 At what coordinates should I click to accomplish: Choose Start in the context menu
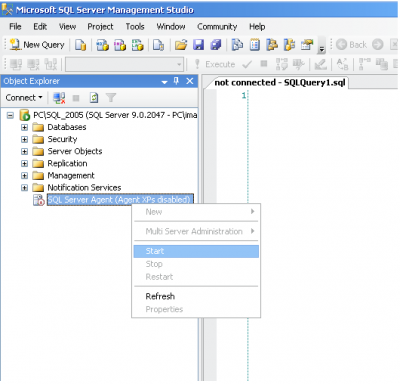pyautogui.click(x=196, y=251)
